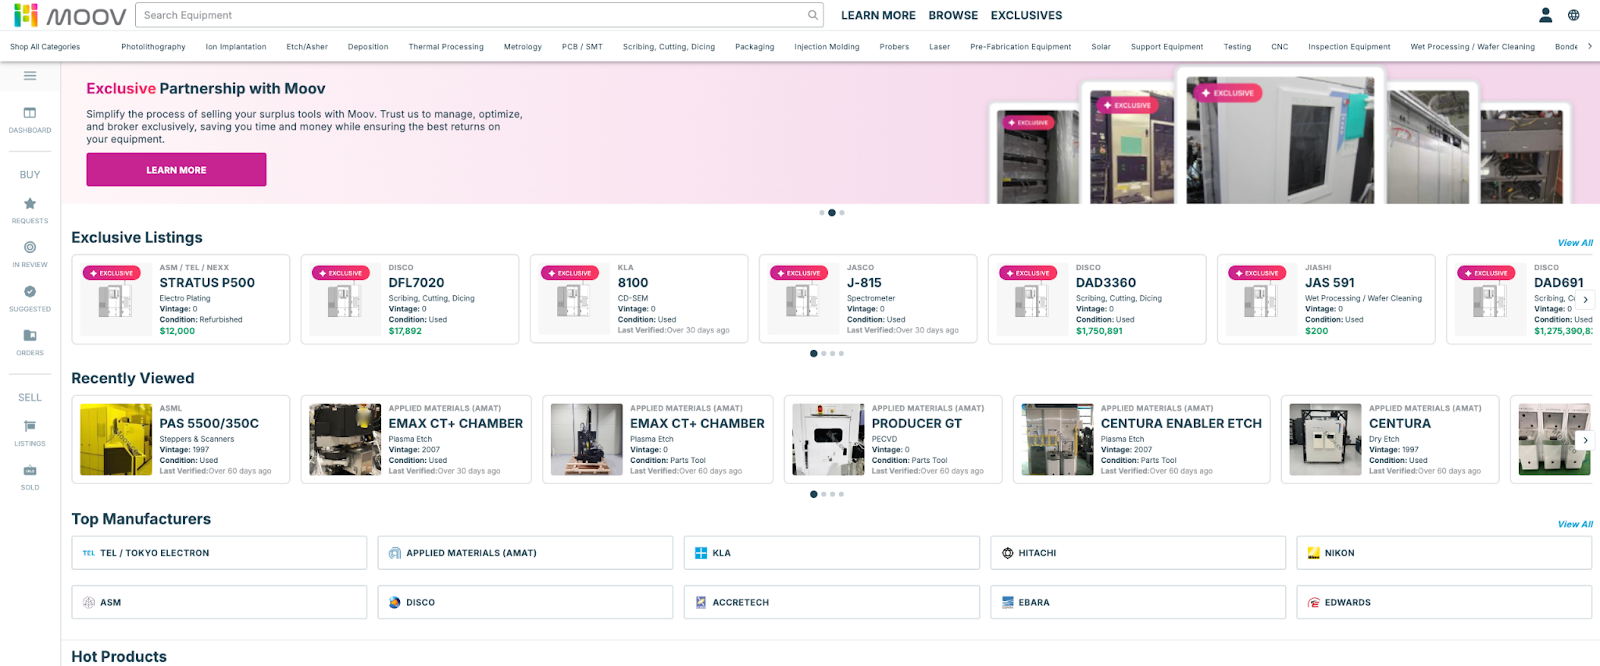Select Inspection Equipment category

pos(1349,47)
